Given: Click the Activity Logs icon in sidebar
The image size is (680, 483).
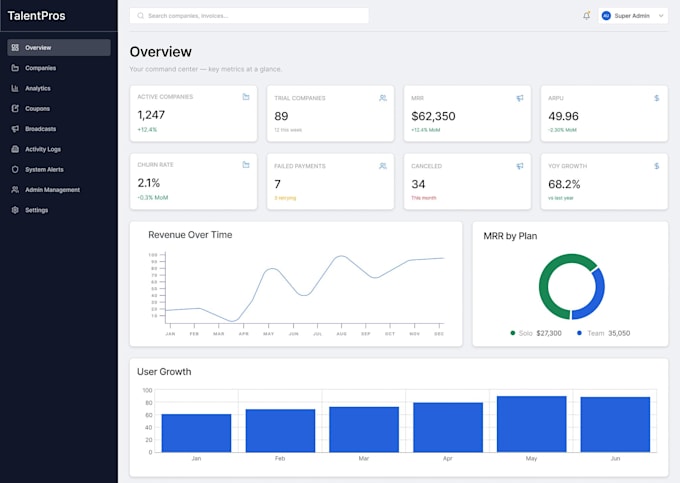Looking at the screenshot, I should tap(15, 149).
